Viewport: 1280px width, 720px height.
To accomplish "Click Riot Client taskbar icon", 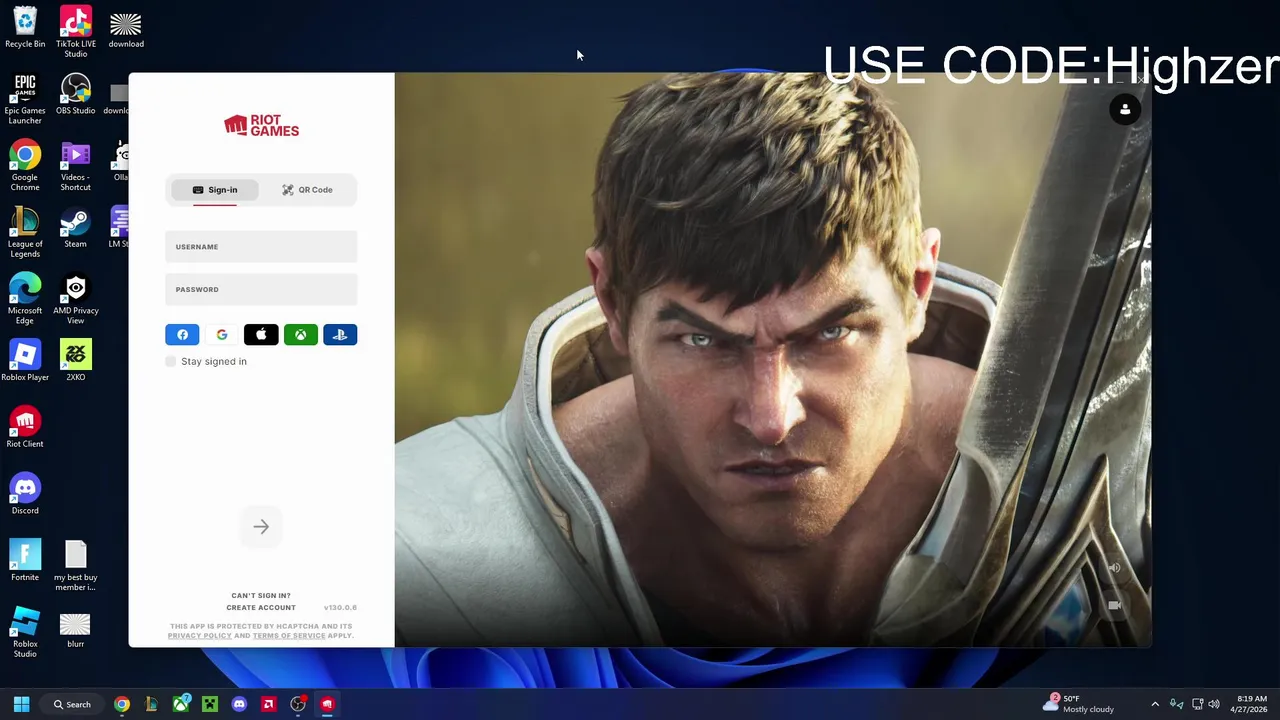I will 327,704.
